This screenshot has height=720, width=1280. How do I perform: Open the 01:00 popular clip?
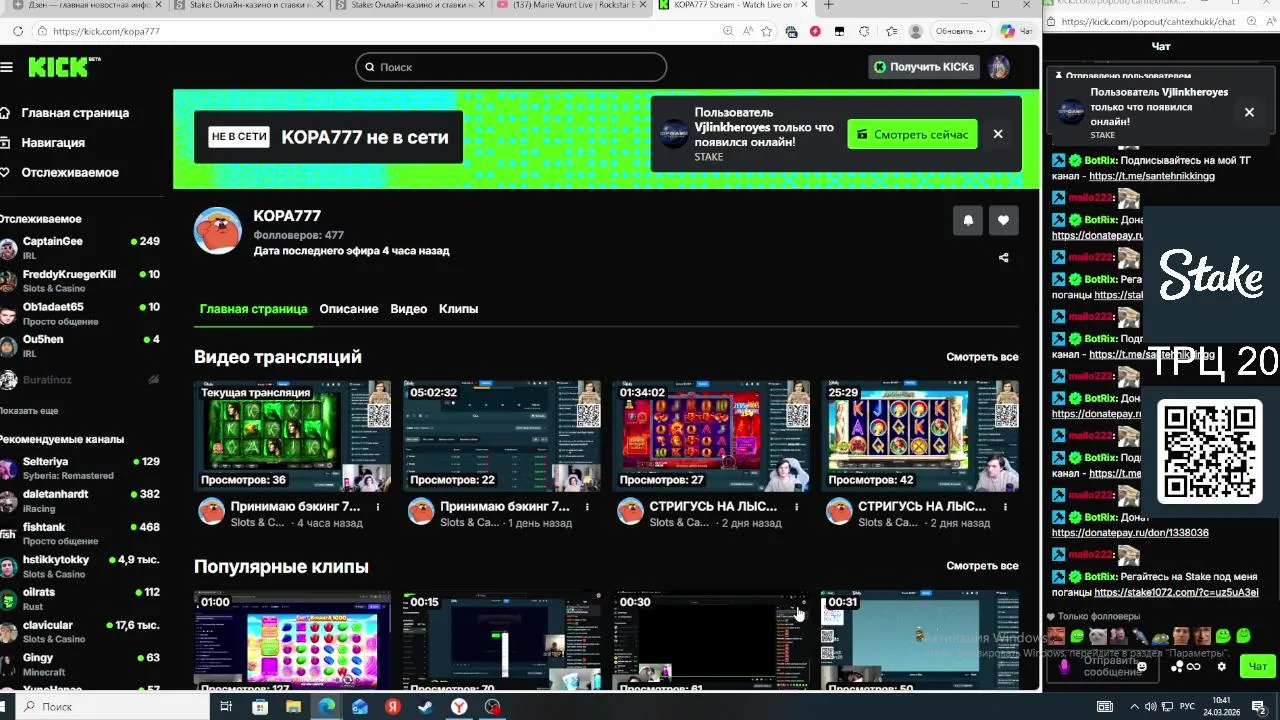(292, 641)
